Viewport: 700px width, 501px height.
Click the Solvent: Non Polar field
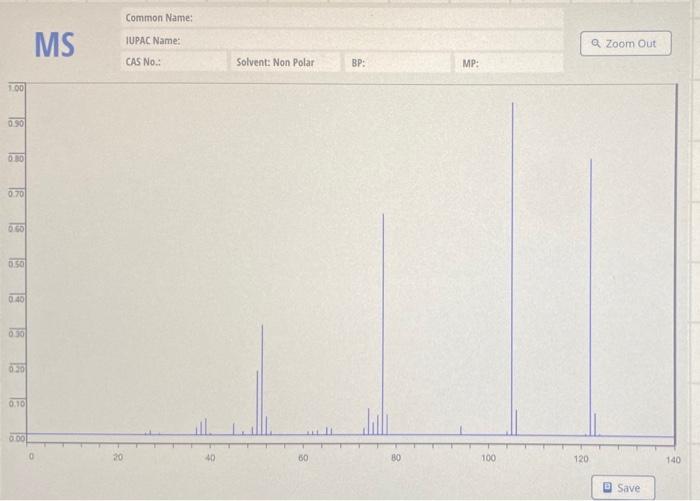(286, 63)
